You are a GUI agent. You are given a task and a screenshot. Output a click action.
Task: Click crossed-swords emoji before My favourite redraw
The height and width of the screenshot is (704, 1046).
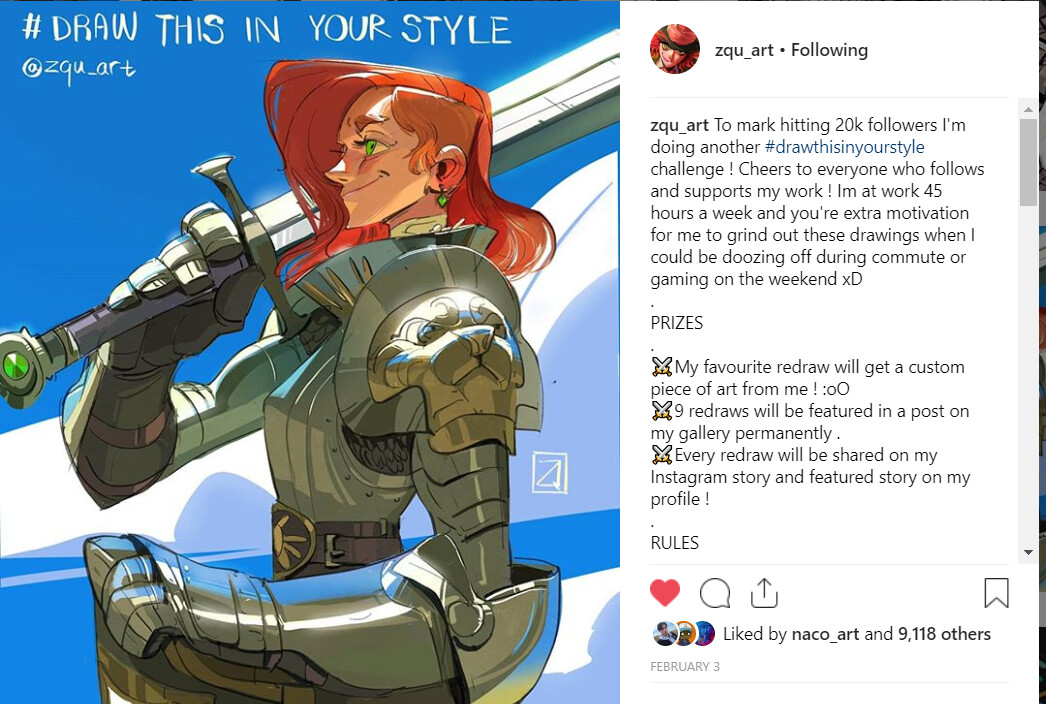pyautogui.click(x=662, y=366)
